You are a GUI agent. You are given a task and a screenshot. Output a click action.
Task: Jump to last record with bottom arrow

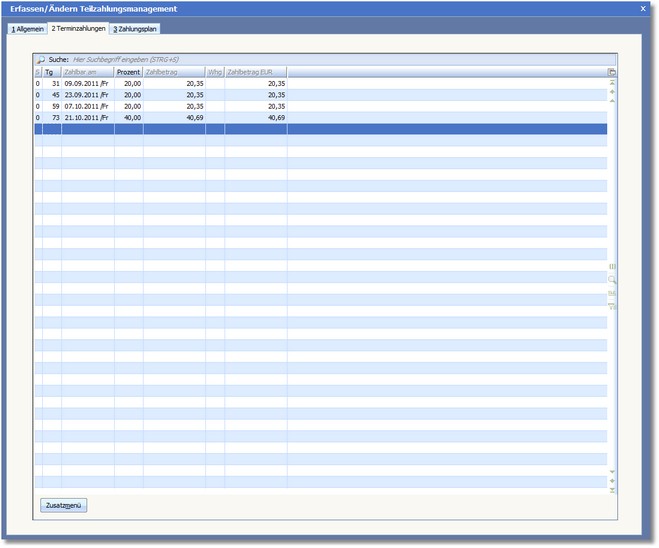point(612,490)
